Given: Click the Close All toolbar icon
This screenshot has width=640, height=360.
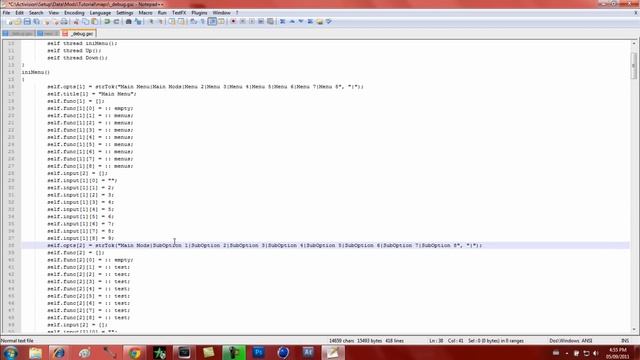Looking at the screenshot, I should tap(56, 21).
